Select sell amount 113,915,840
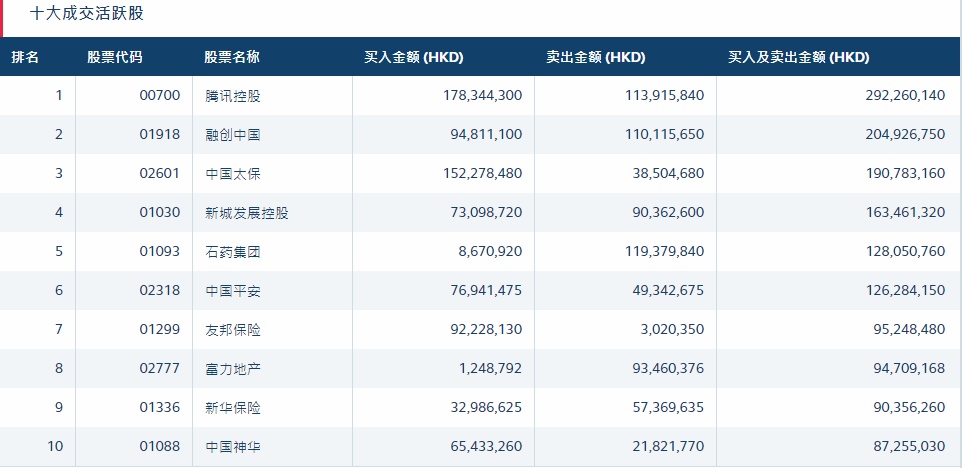Viewport: 962px width, 468px height. [664, 95]
